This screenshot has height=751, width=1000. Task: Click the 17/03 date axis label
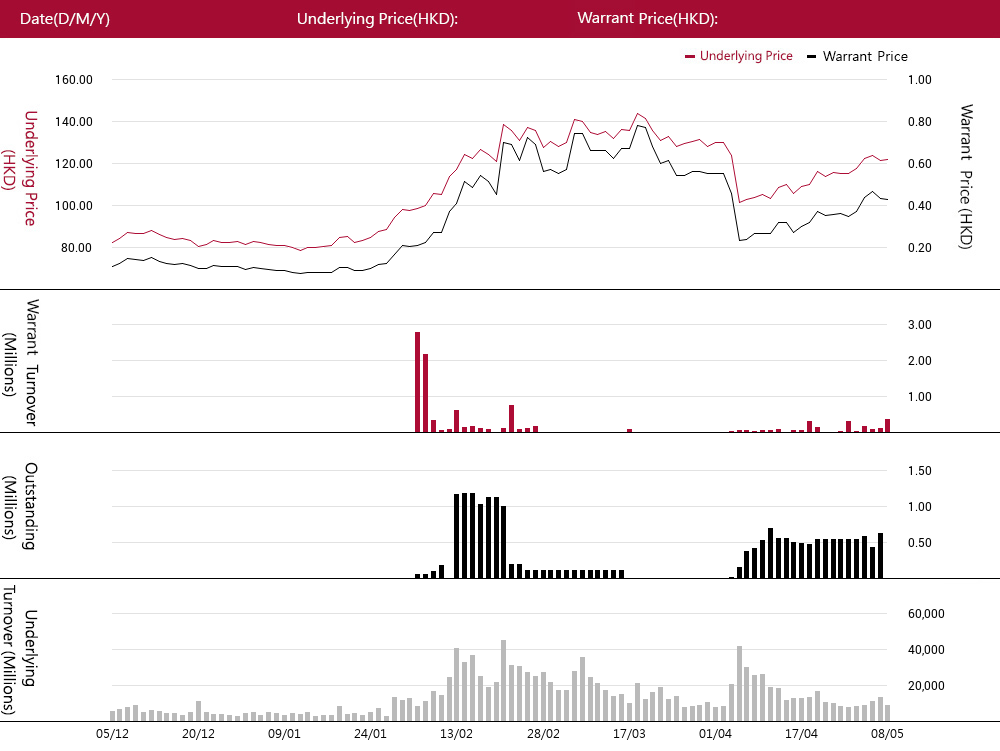[629, 734]
